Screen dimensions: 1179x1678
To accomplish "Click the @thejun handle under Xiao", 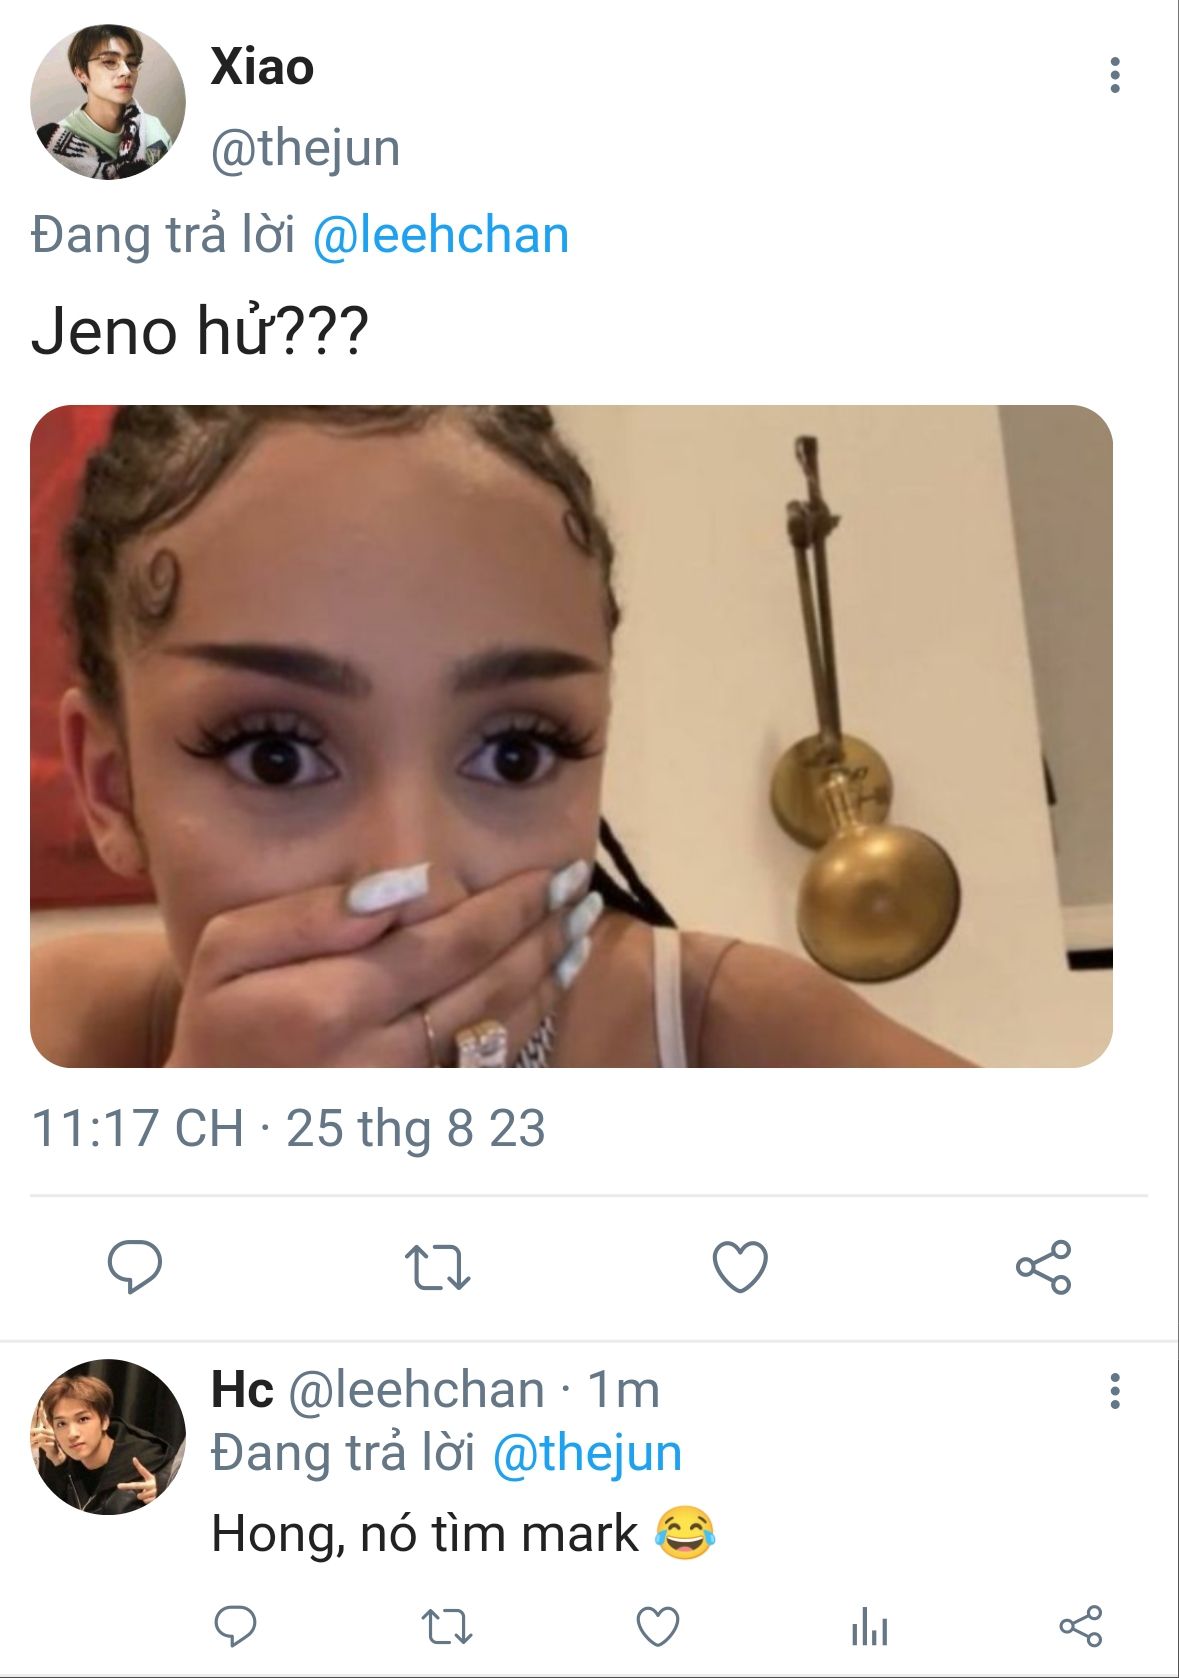I will point(305,149).
